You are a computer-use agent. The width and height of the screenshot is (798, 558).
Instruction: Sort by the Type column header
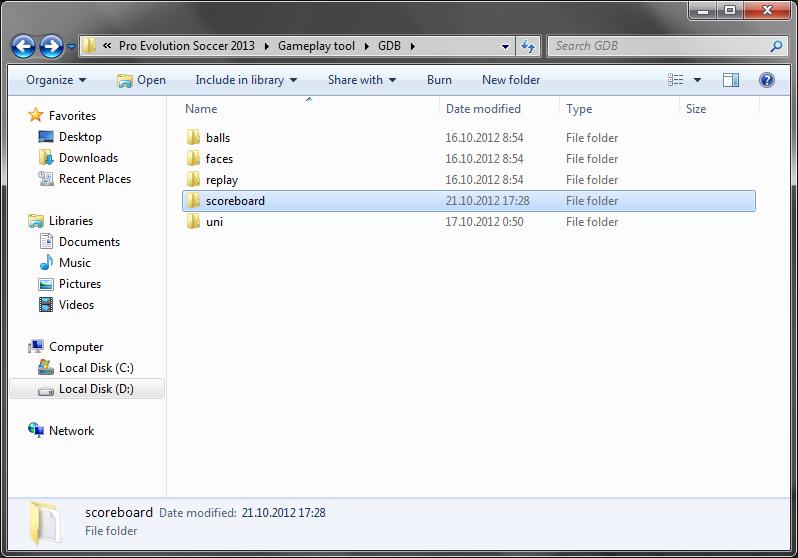(x=579, y=109)
